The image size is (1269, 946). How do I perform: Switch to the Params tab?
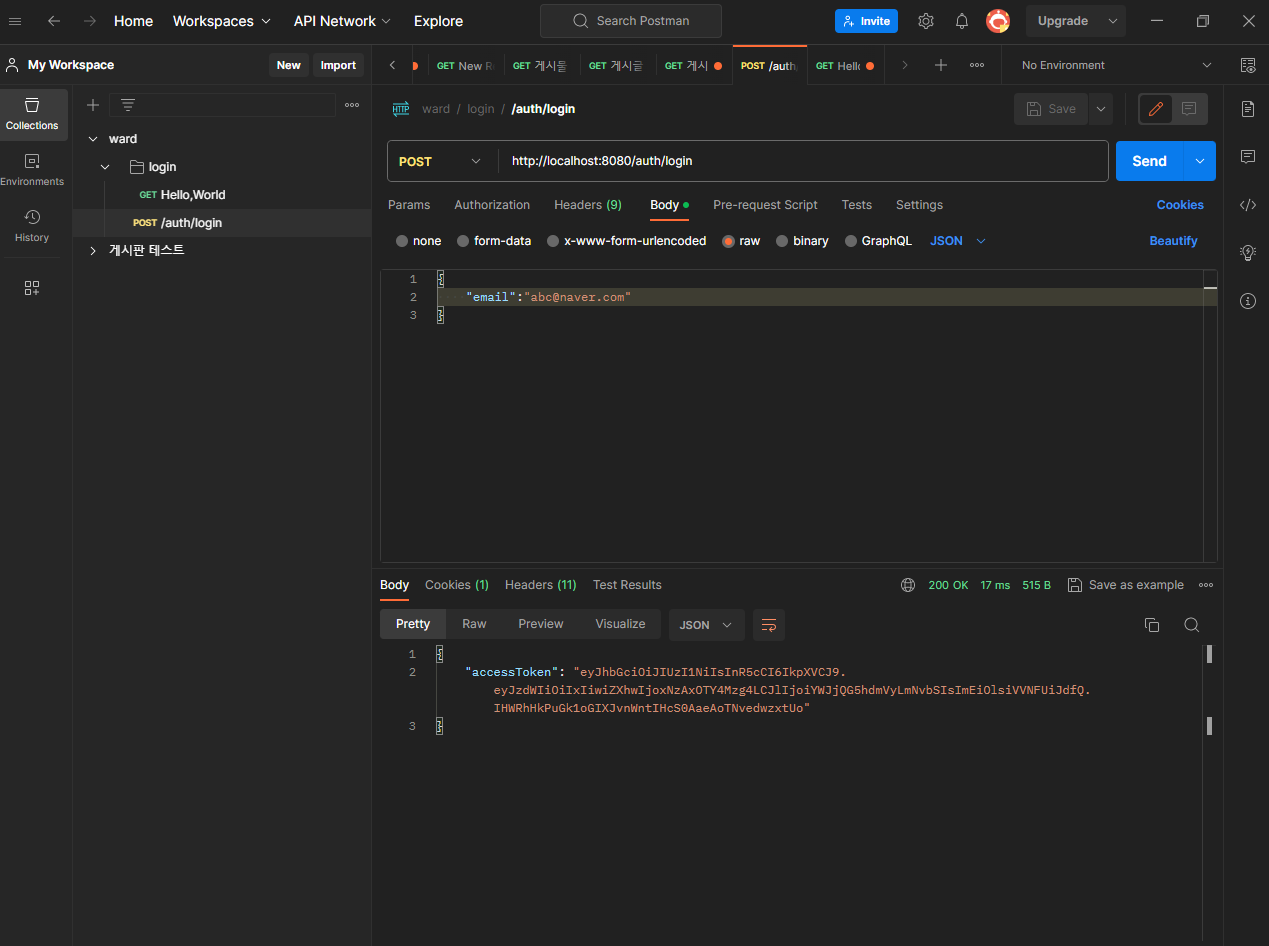[409, 205]
